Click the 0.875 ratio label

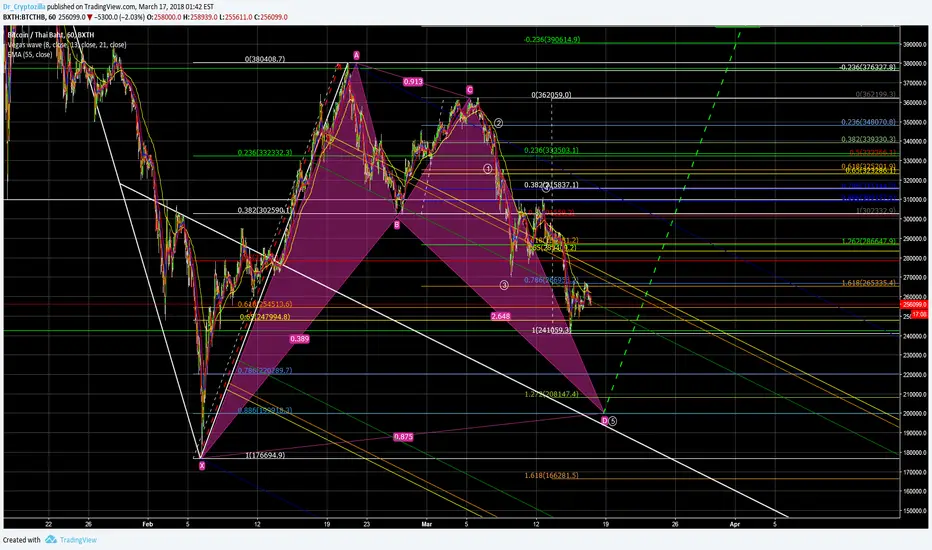[403, 436]
